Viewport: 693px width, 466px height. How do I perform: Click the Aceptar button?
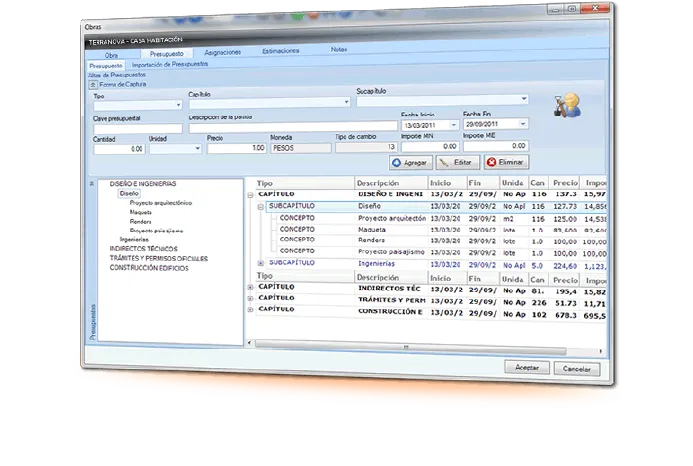coord(527,367)
